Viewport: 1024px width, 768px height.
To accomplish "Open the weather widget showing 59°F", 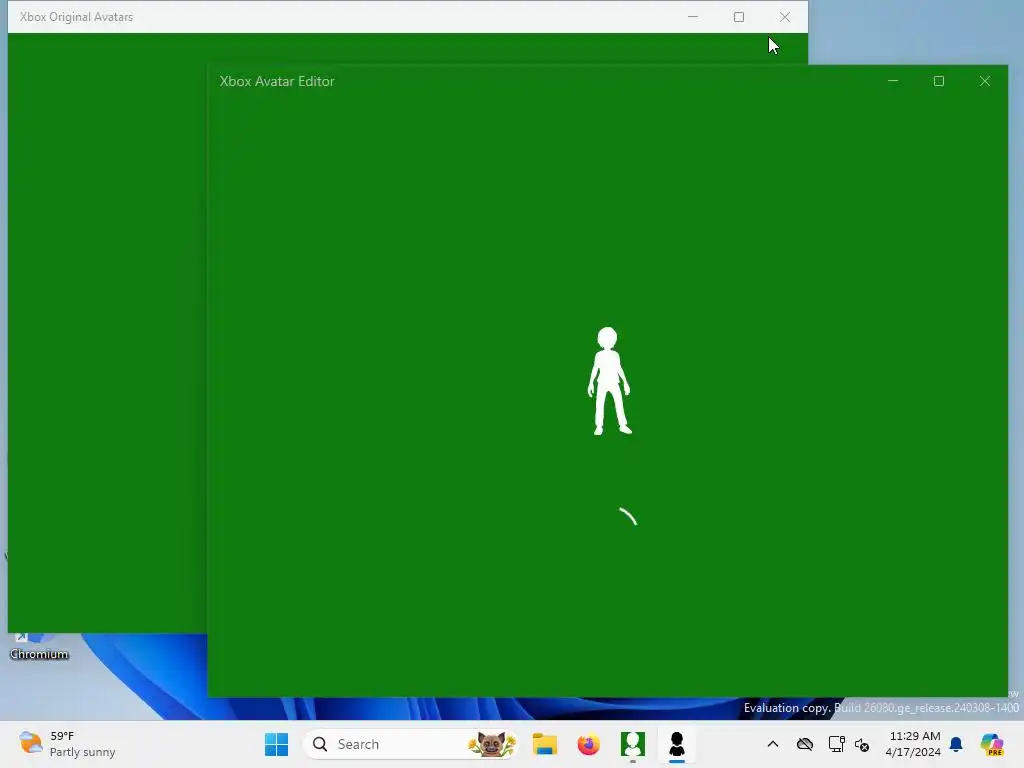I will (67, 744).
